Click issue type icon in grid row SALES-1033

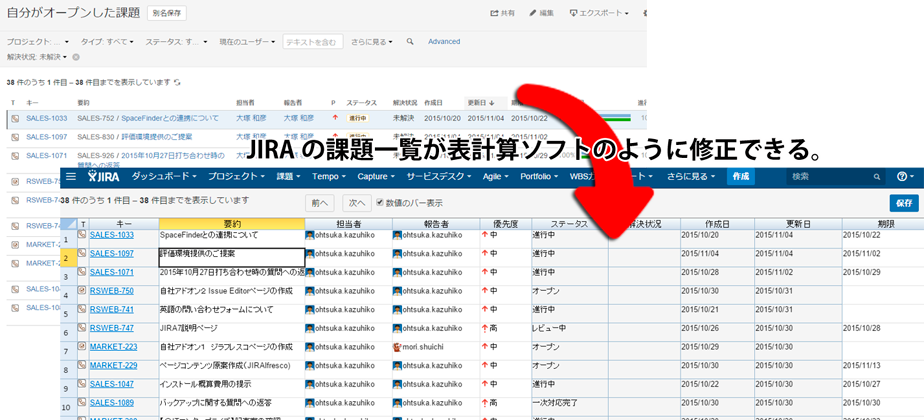point(83,234)
